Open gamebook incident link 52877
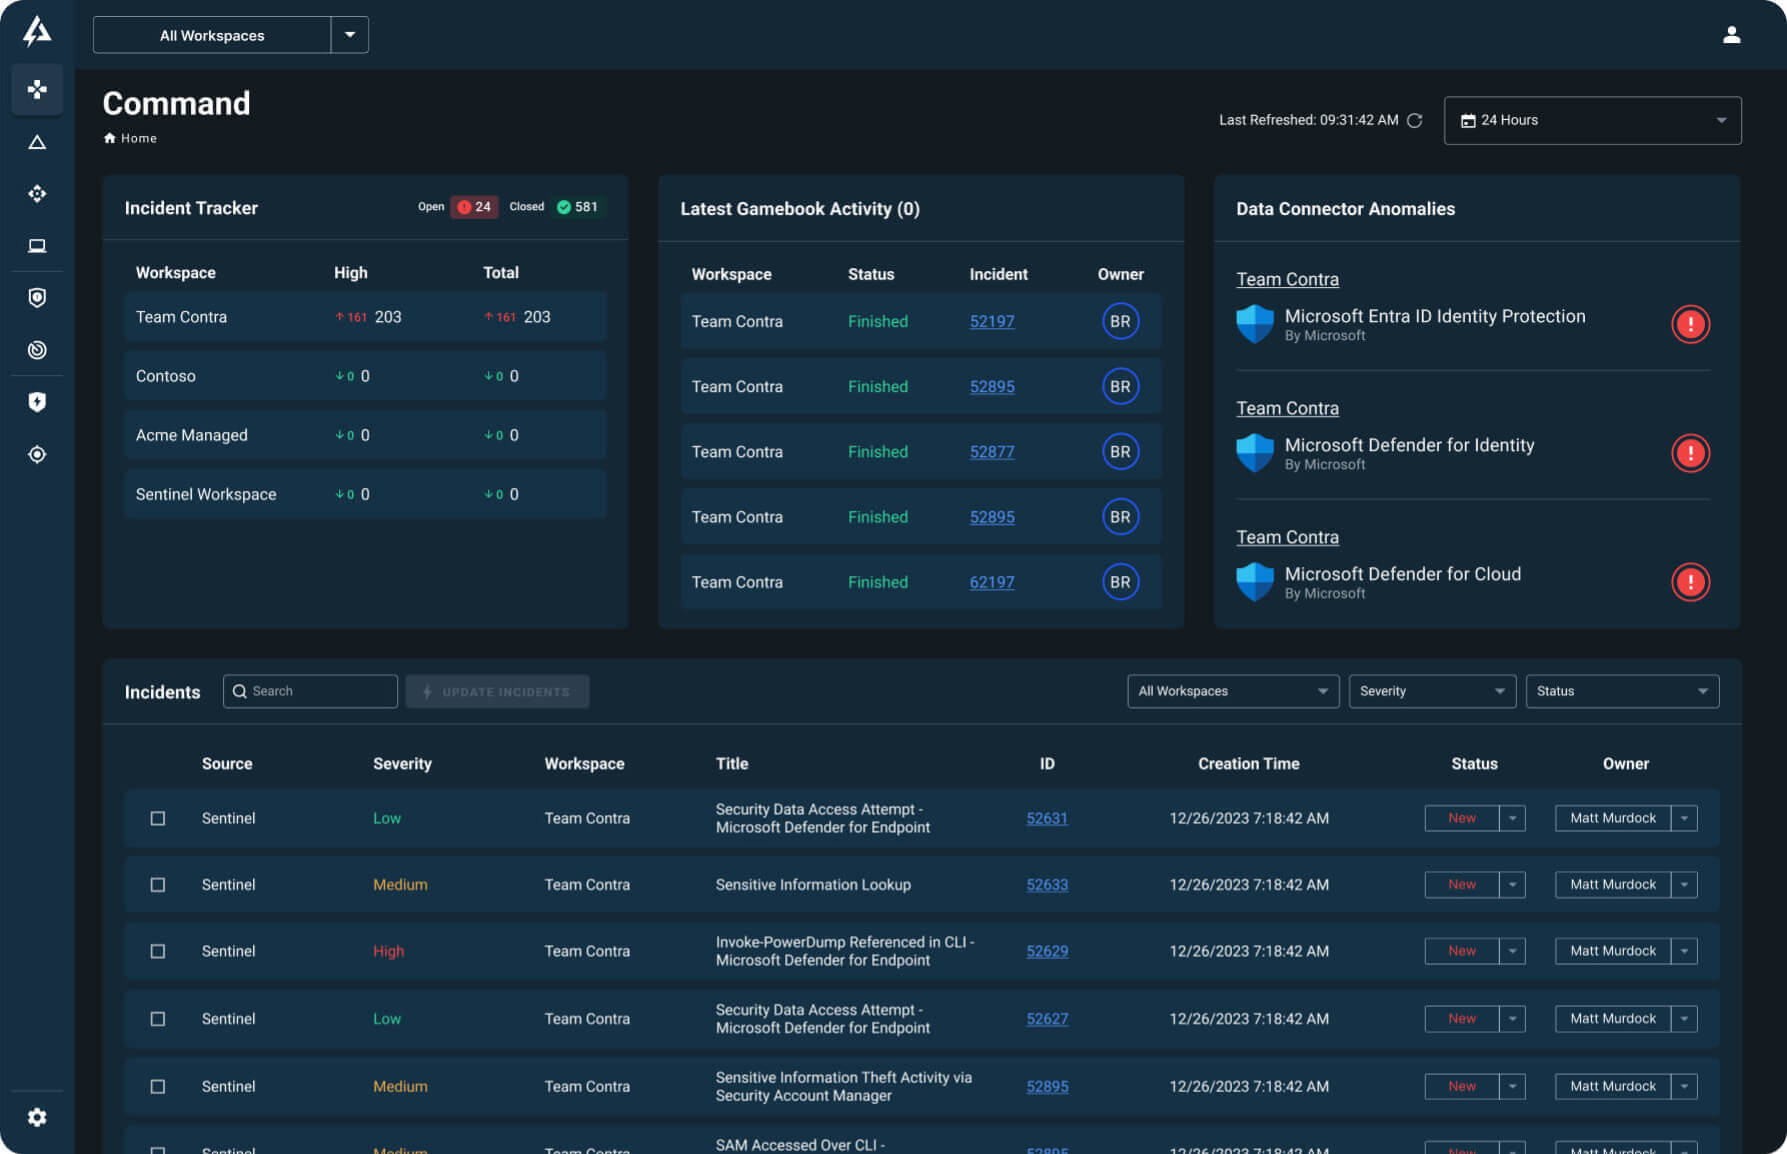The height and width of the screenshot is (1154, 1787). [x=991, y=452]
